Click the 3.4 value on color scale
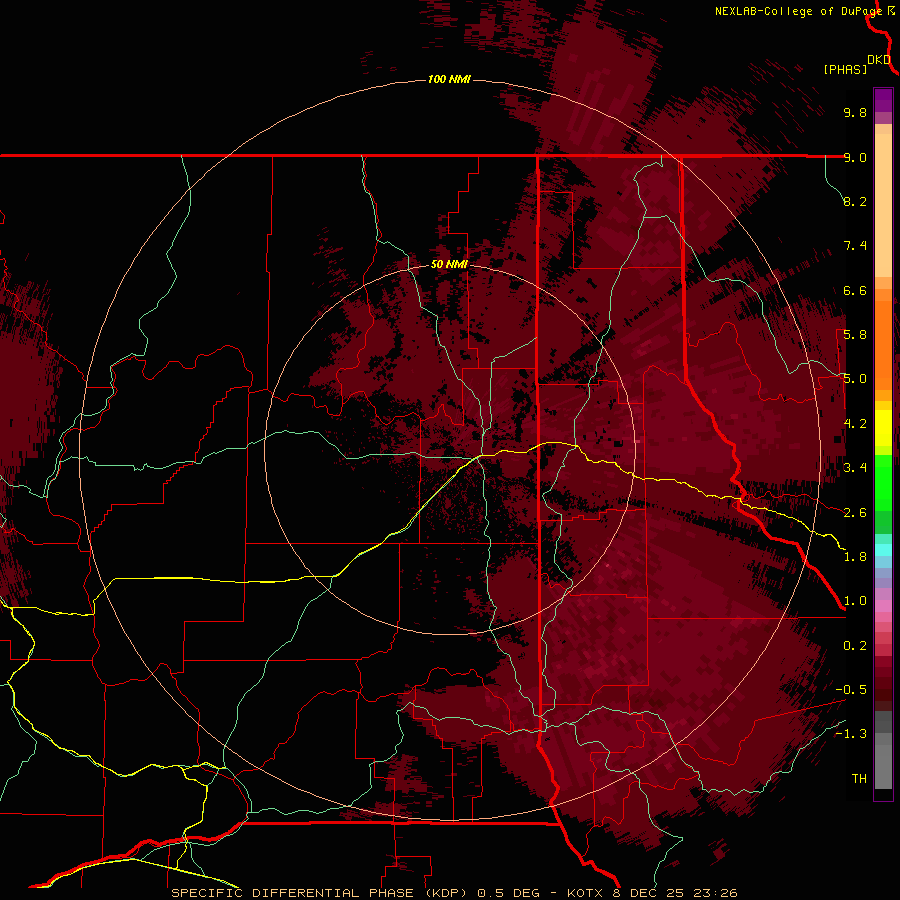 (855, 468)
